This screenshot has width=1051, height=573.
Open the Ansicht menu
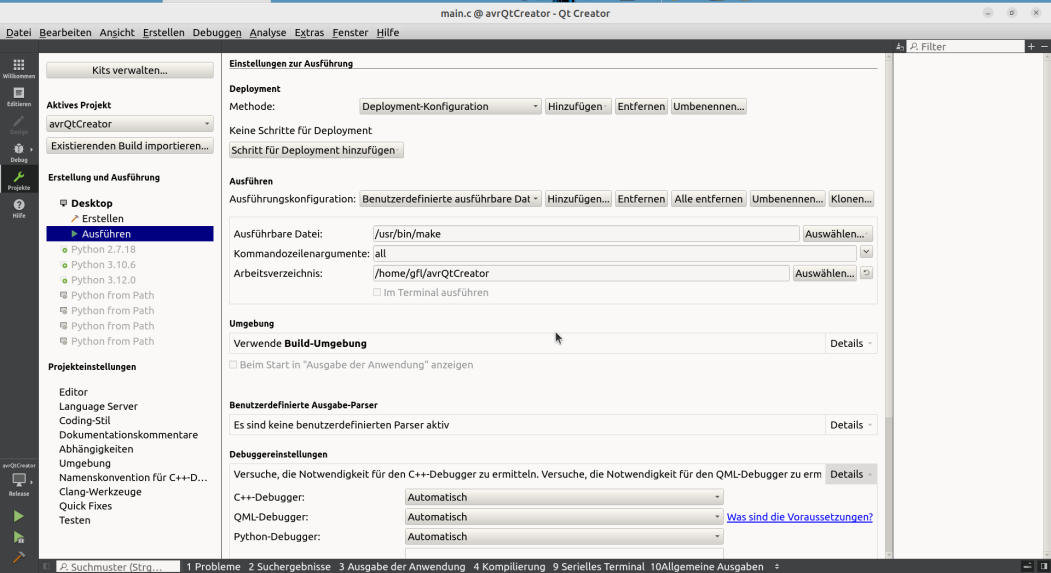(117, 32)
